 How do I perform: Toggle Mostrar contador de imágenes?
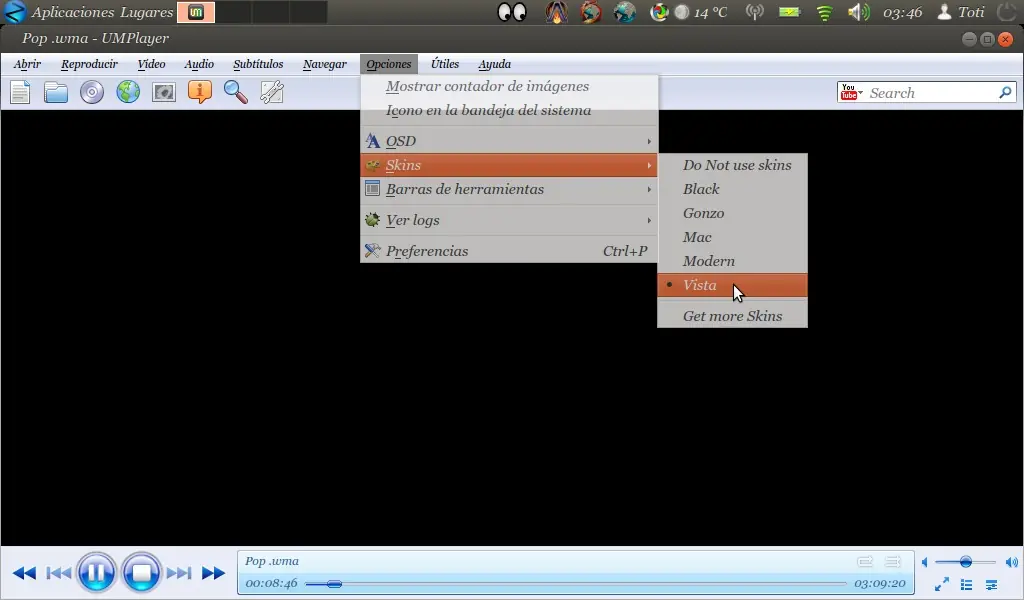(x=509, y=86)
